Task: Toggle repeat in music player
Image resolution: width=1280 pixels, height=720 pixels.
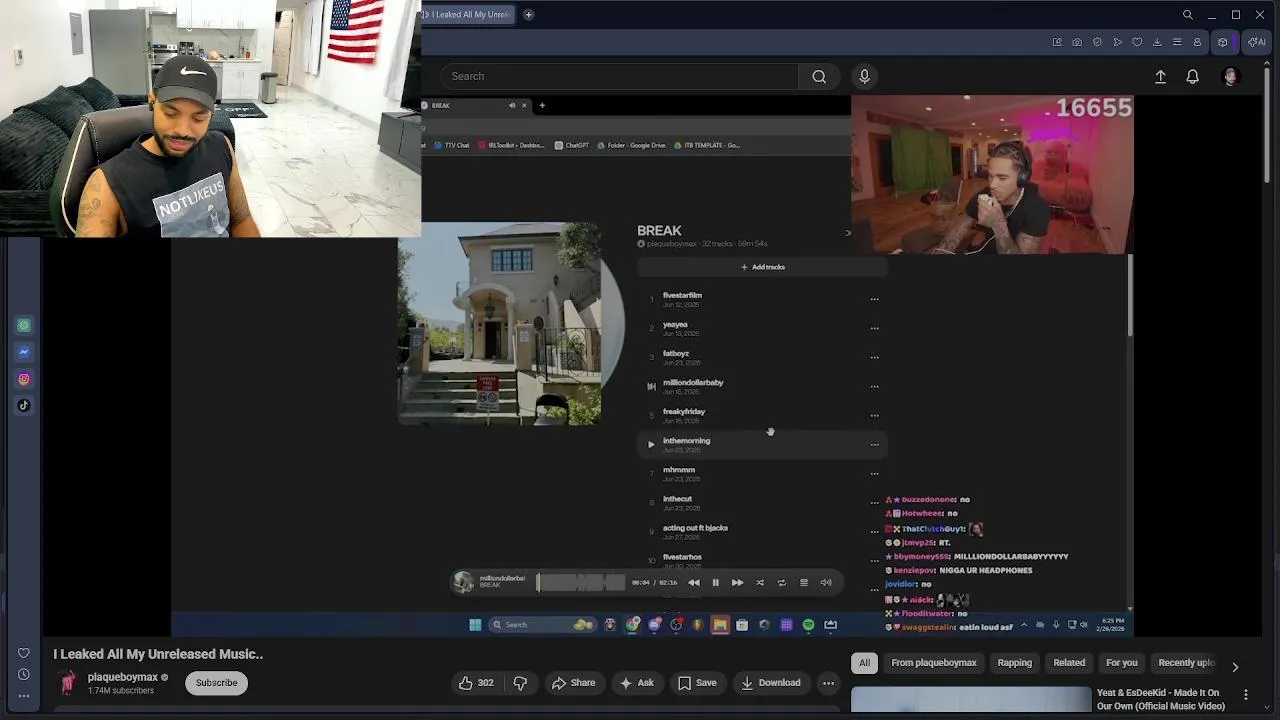Action: 781,583
